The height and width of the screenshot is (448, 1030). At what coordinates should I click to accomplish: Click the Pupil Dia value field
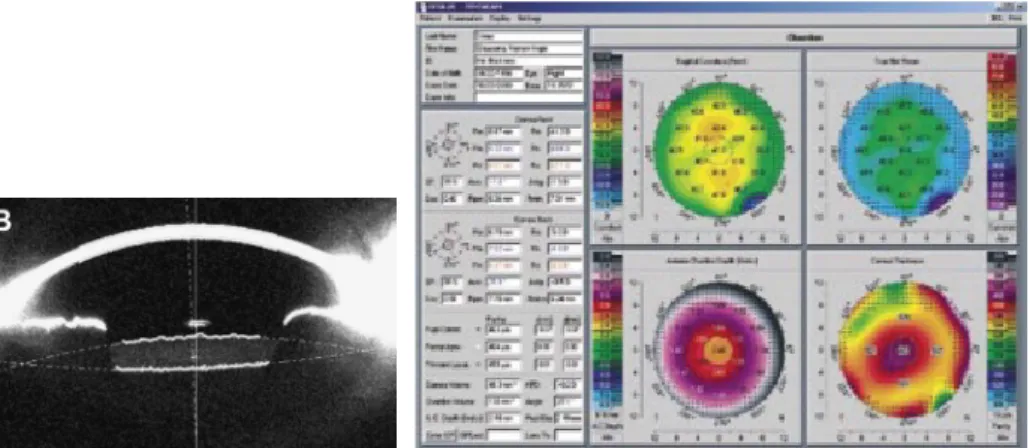(568, 418)
